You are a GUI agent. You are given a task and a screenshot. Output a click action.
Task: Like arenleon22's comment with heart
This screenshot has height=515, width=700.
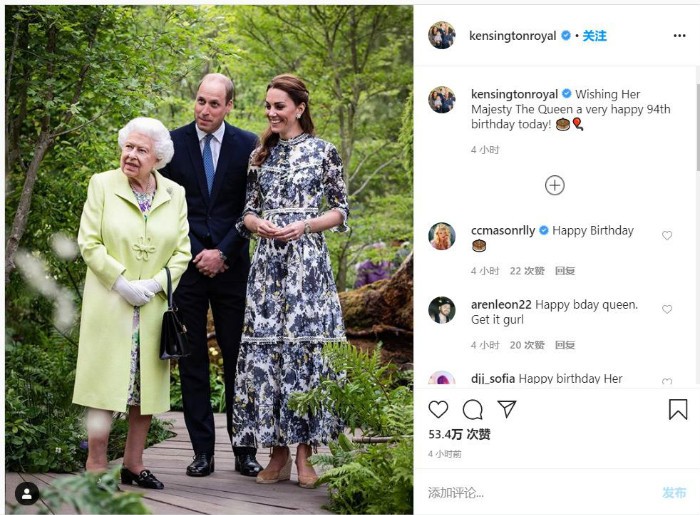667,310
